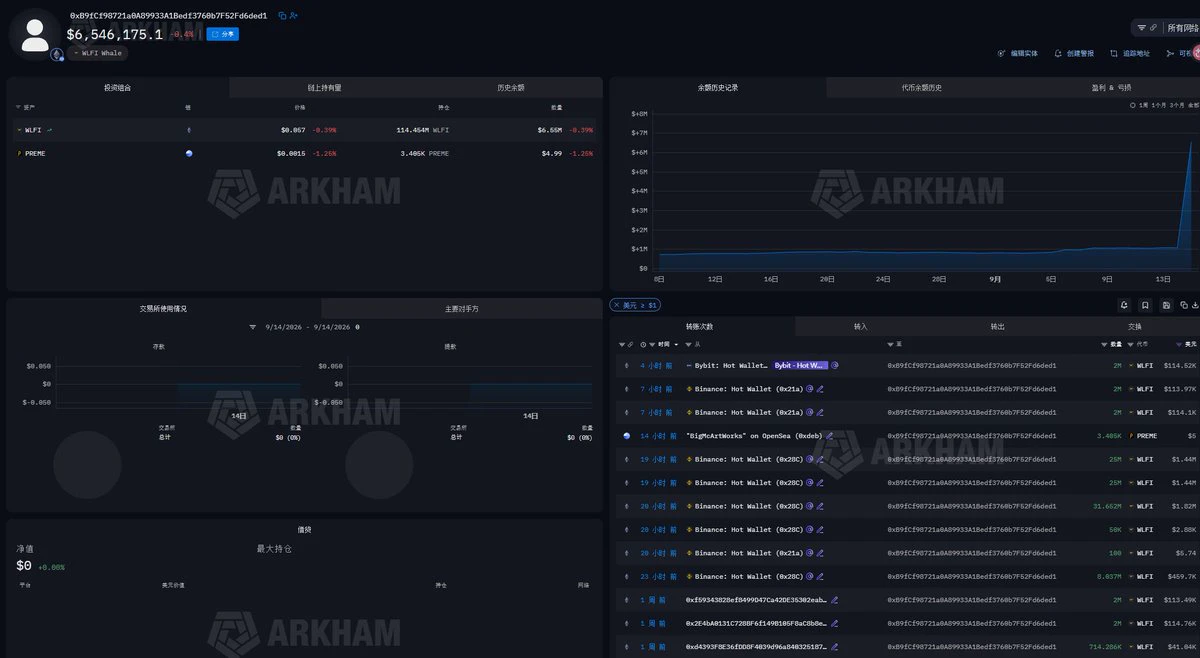The width and height of the screenshot is (1200, 658).
Task: Open the Bybit: Hot Wallet sender link
Action: tap(731, 366)
